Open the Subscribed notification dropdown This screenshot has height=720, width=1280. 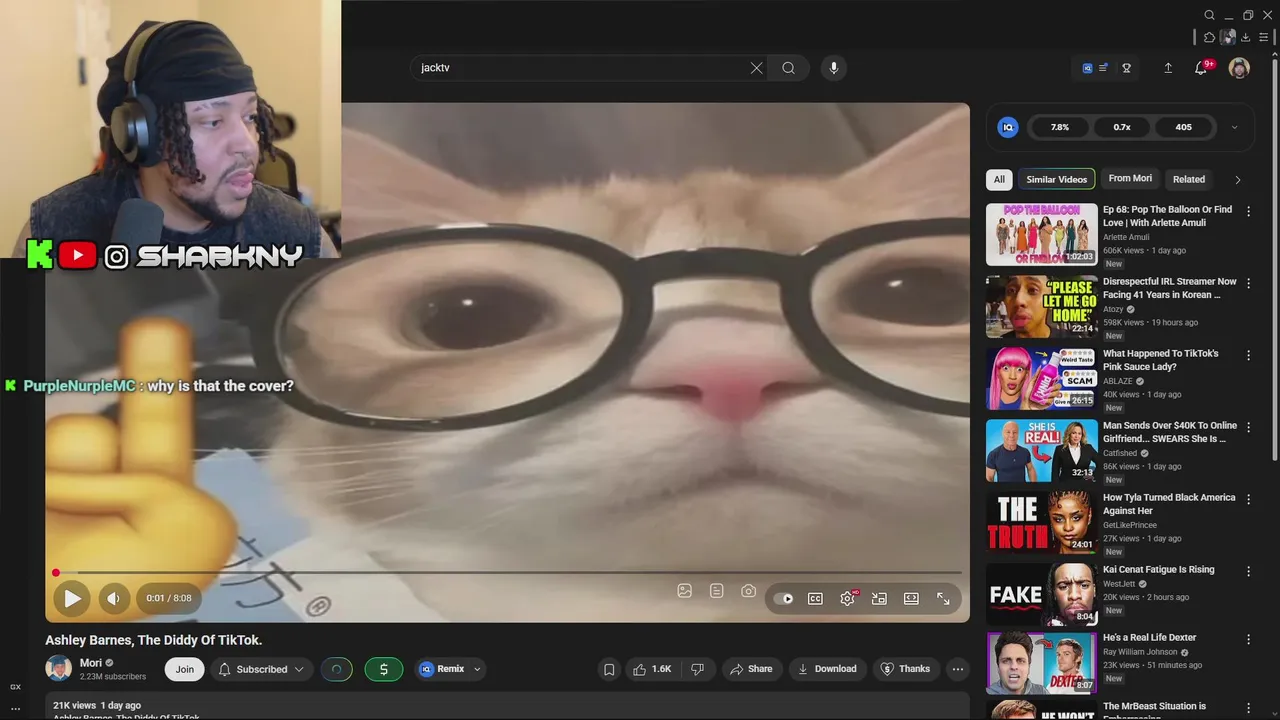pyautogui.click(x=260, y=669)
